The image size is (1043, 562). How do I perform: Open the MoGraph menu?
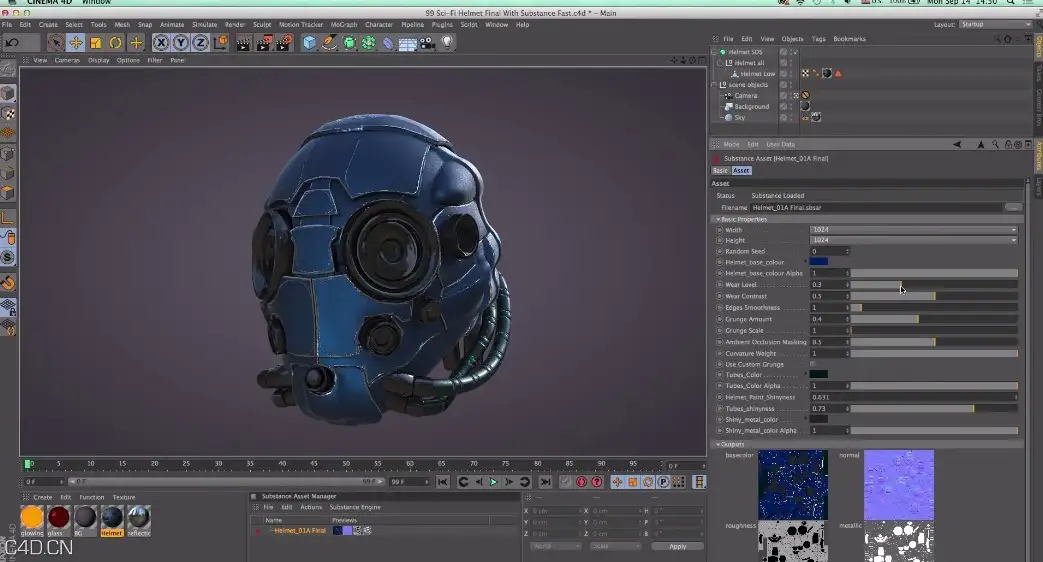tap(344, 25)
